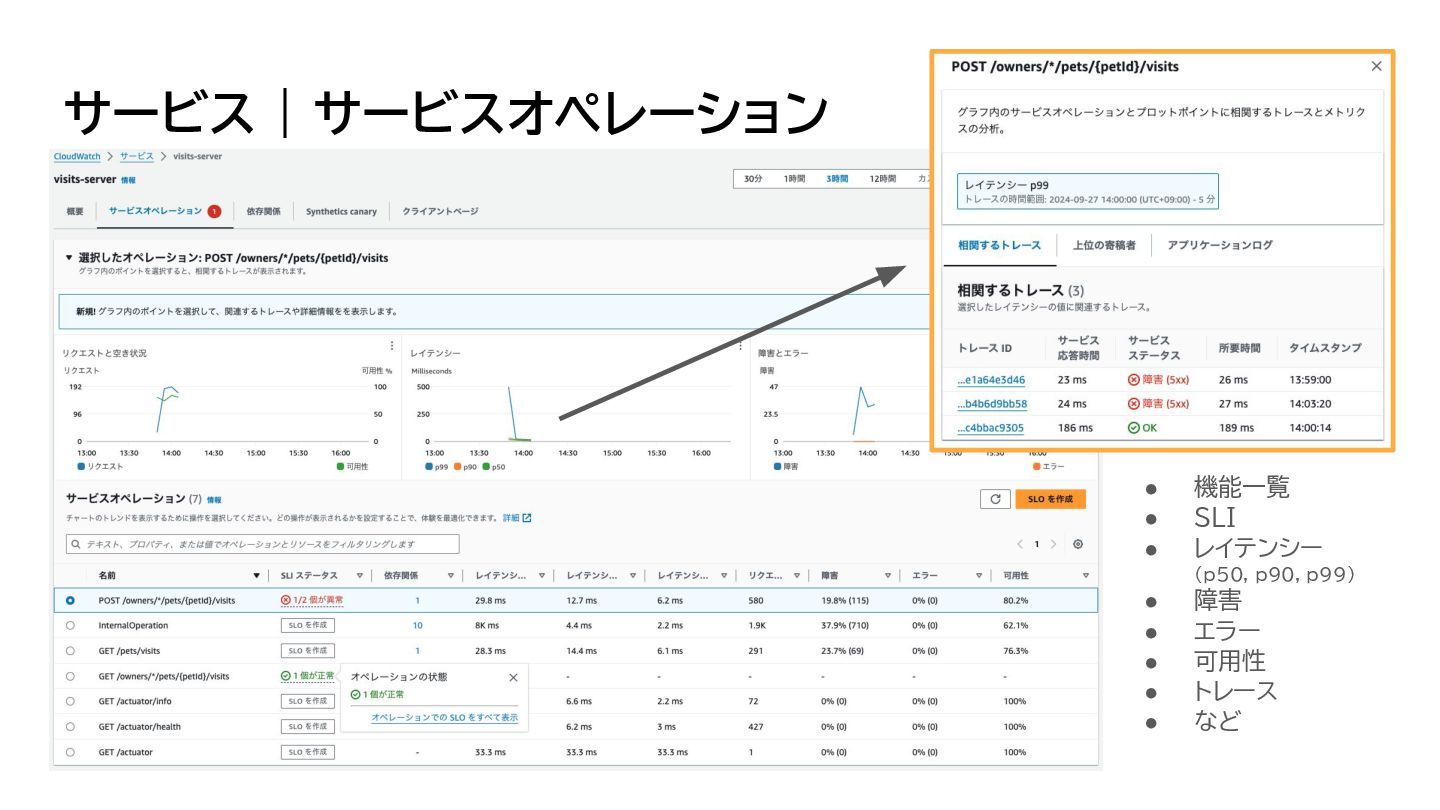Viewport: 1440px width, 810px height.
Task: Open the クライアントページ tab
Action: 440,211
